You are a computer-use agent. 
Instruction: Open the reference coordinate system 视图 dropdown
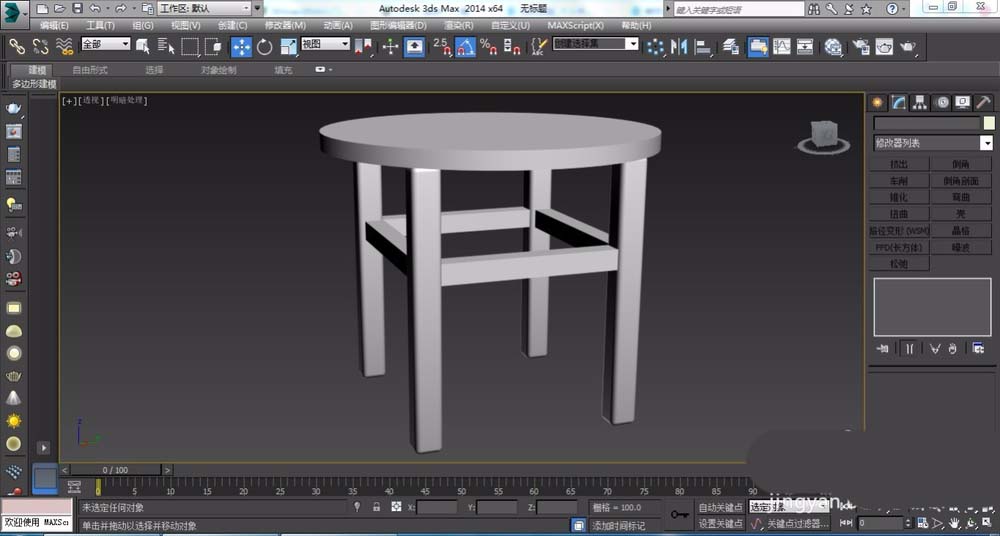325,43
